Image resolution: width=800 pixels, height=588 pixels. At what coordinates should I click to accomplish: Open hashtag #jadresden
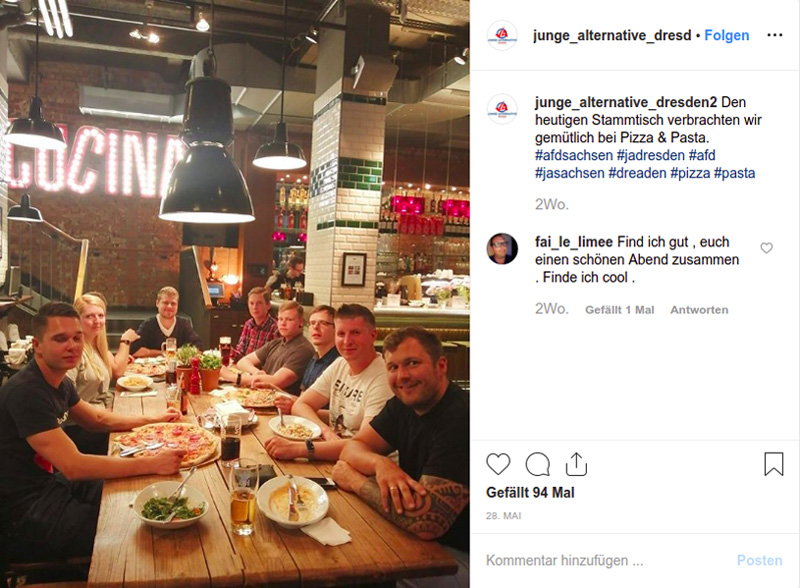point(651,155)
